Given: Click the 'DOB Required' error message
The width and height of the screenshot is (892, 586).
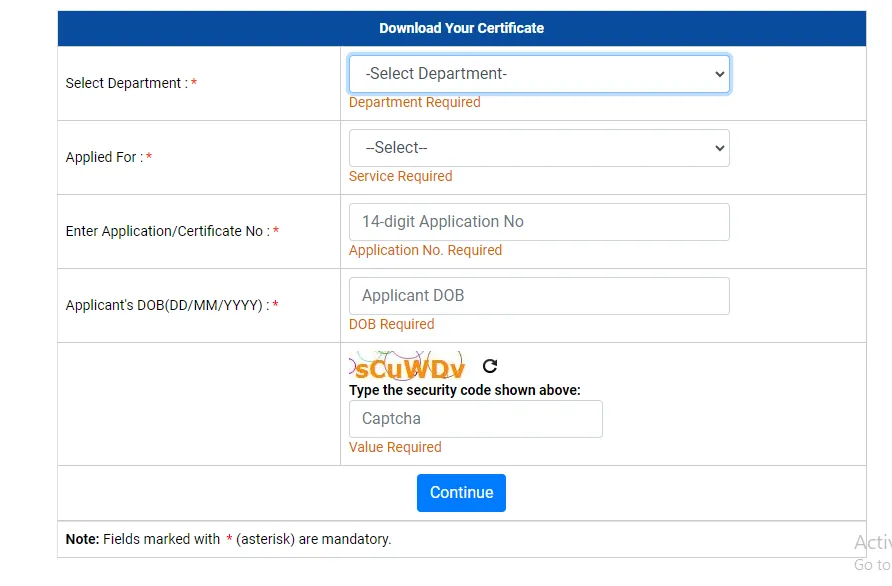Looking at the screenshot, I should point(391,325).
